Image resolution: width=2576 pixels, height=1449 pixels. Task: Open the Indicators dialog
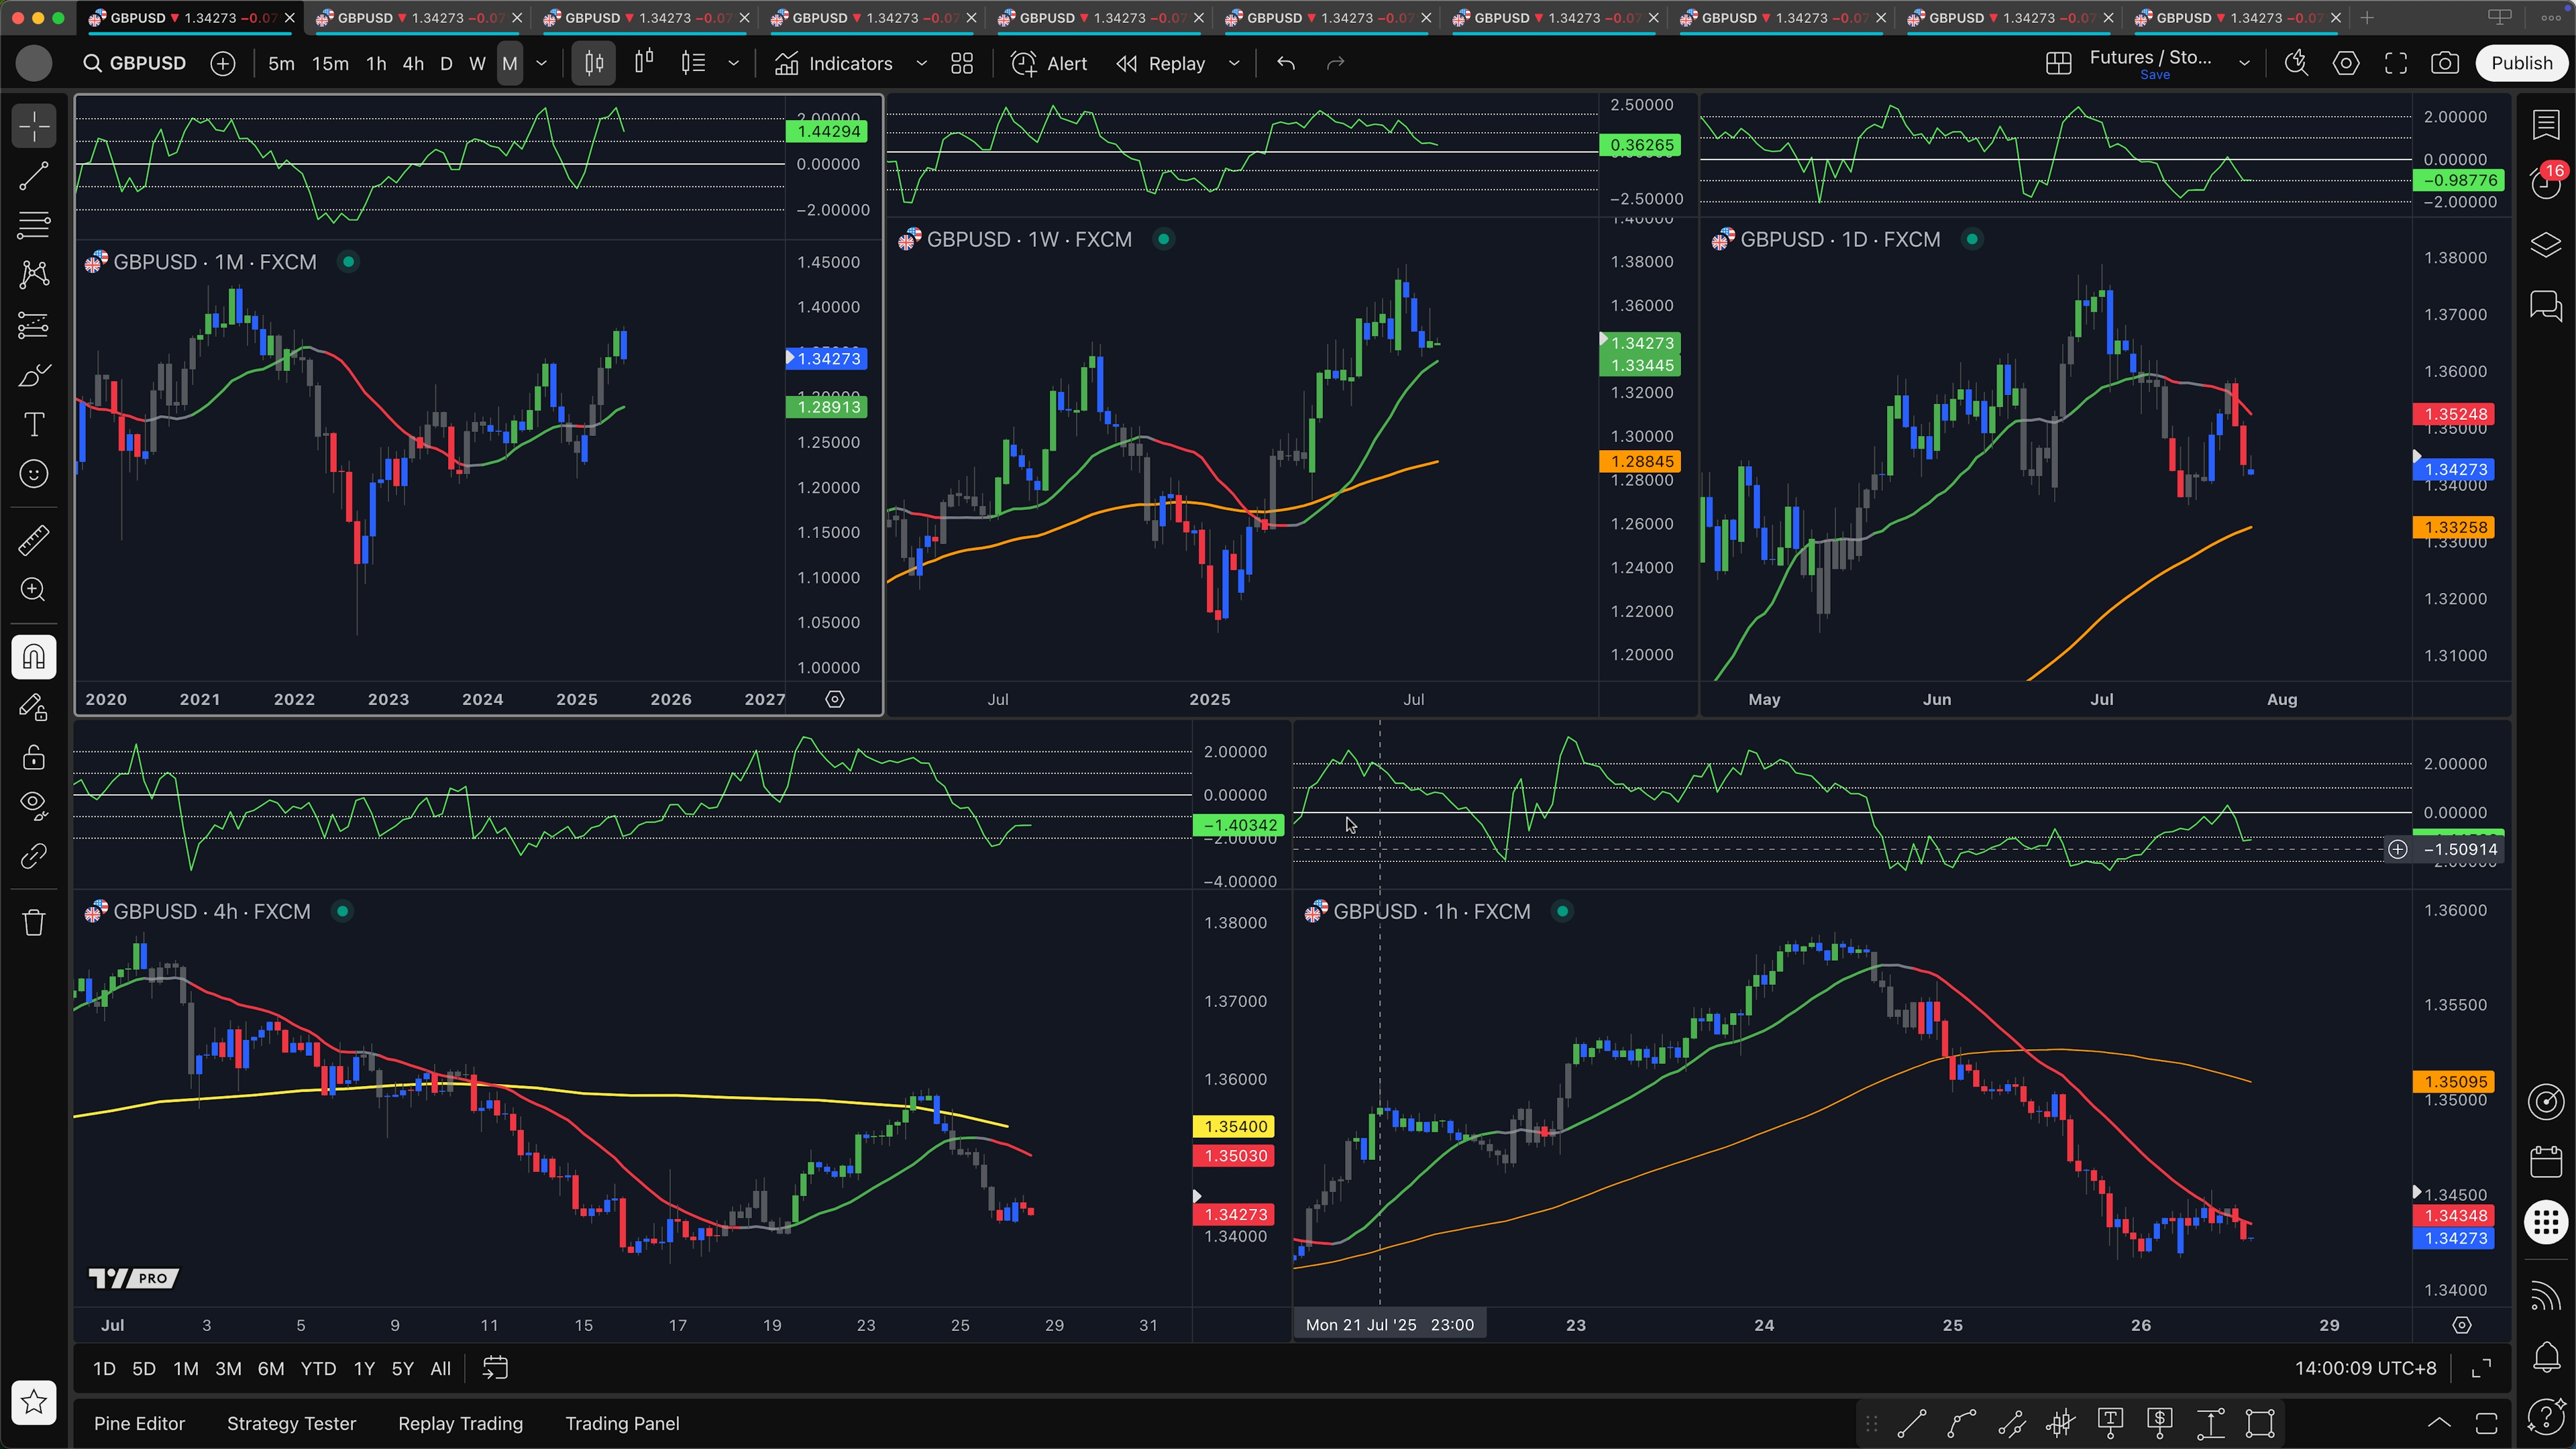coord(833,63)
